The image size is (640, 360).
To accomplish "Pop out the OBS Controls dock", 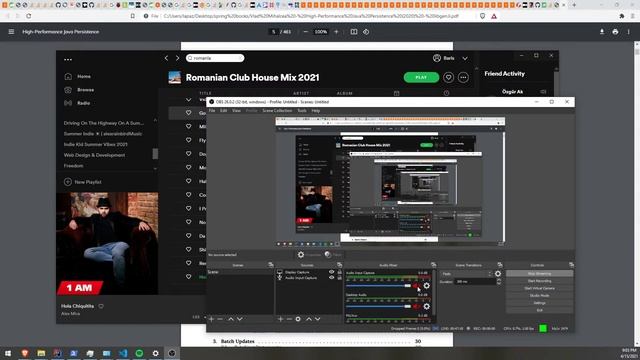I will 571,265.
